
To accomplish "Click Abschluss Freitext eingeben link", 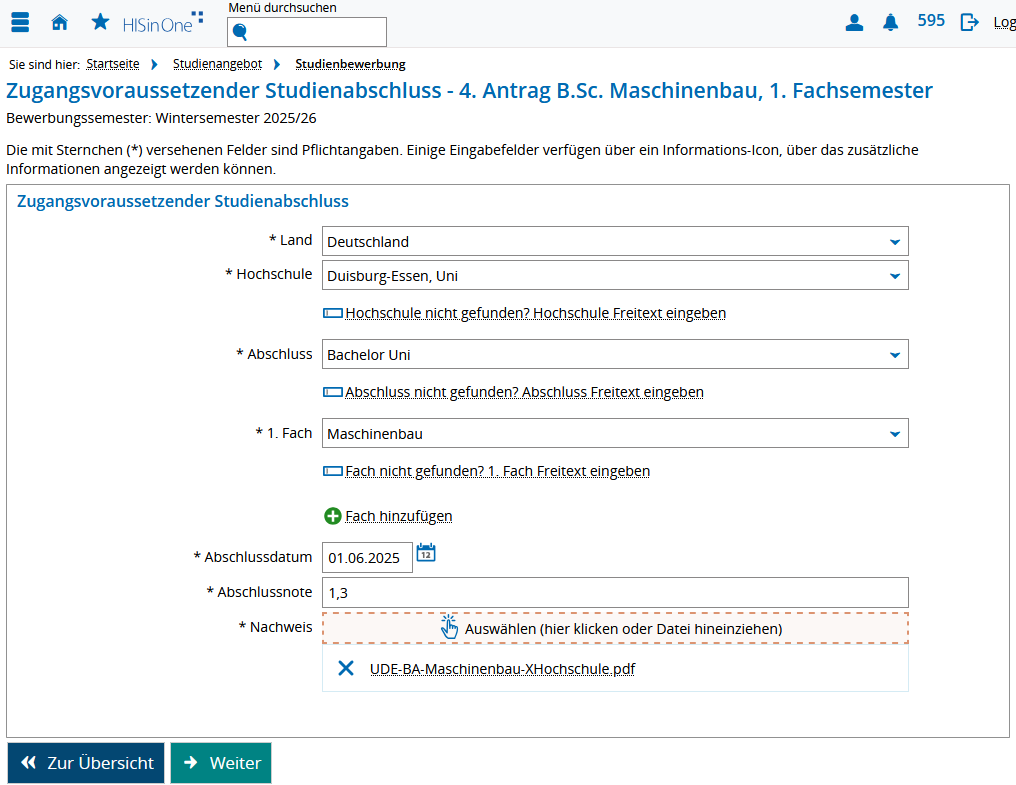I will click(524, 392).
